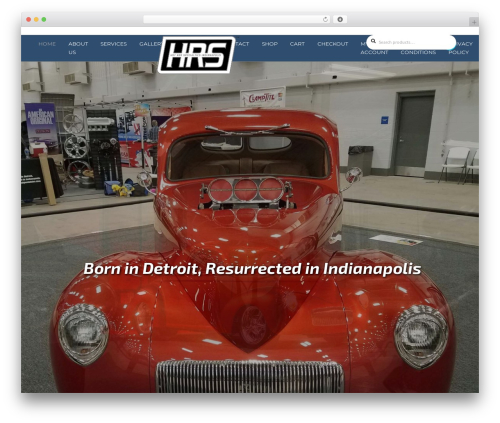Screen dimensions: 500x423
Task: Click the browser download icon
Action: click(340, 20)
